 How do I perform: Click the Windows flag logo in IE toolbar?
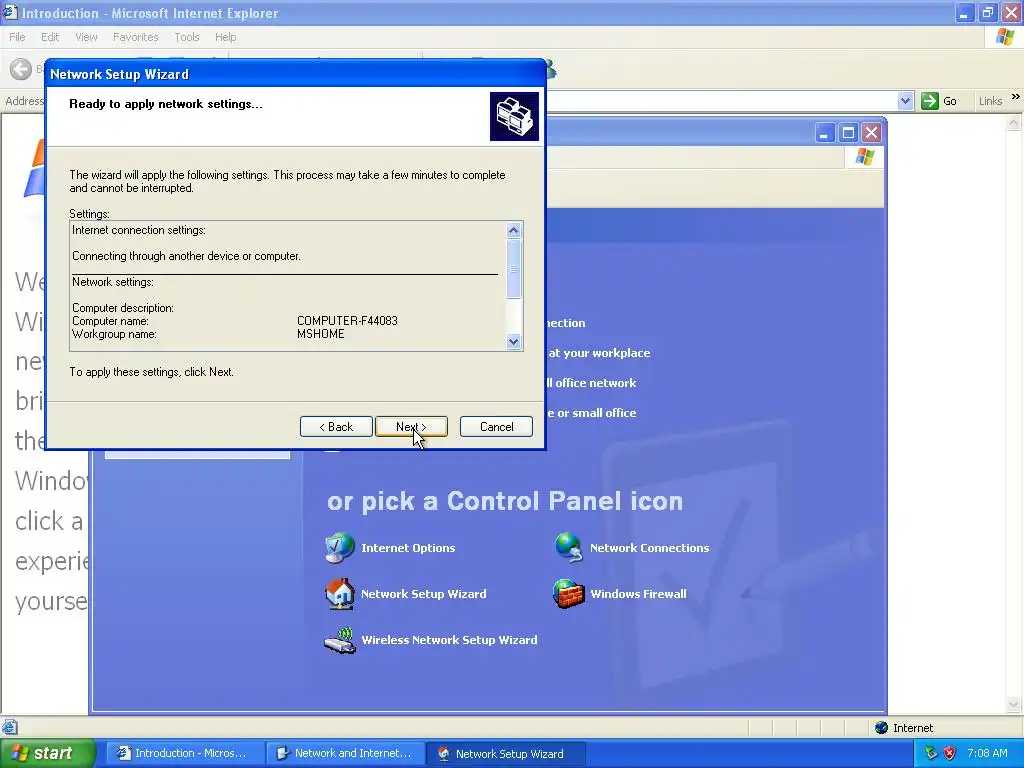[x=1005, y=37]
